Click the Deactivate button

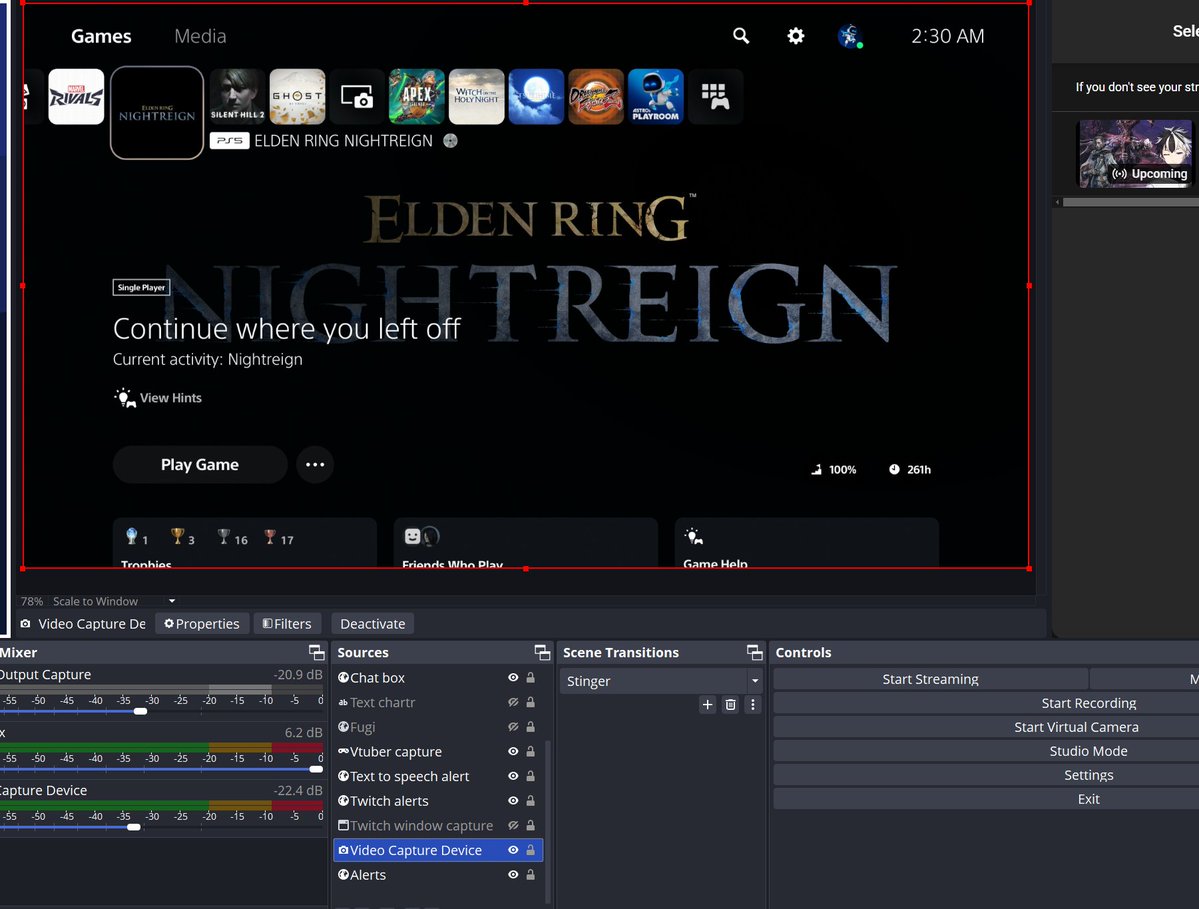click(x=372, y=624)
